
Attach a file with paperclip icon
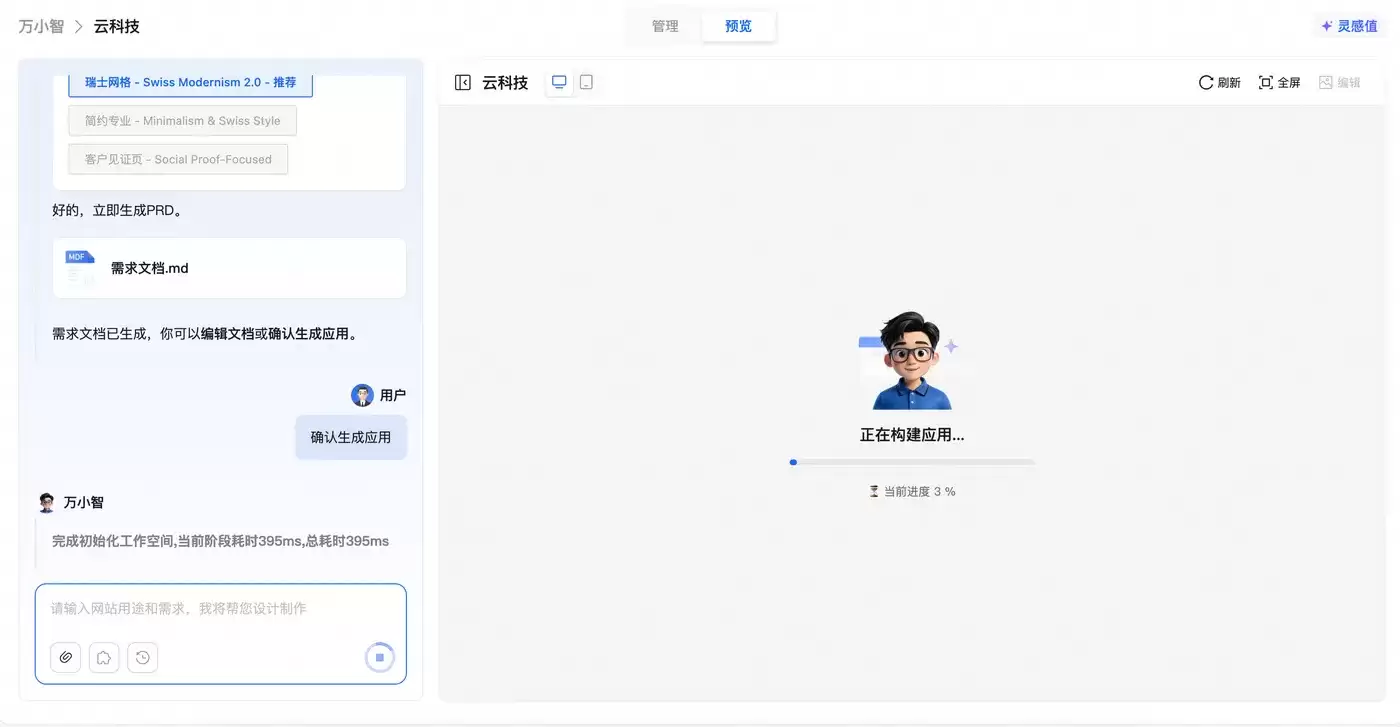(x=66, y=657)
